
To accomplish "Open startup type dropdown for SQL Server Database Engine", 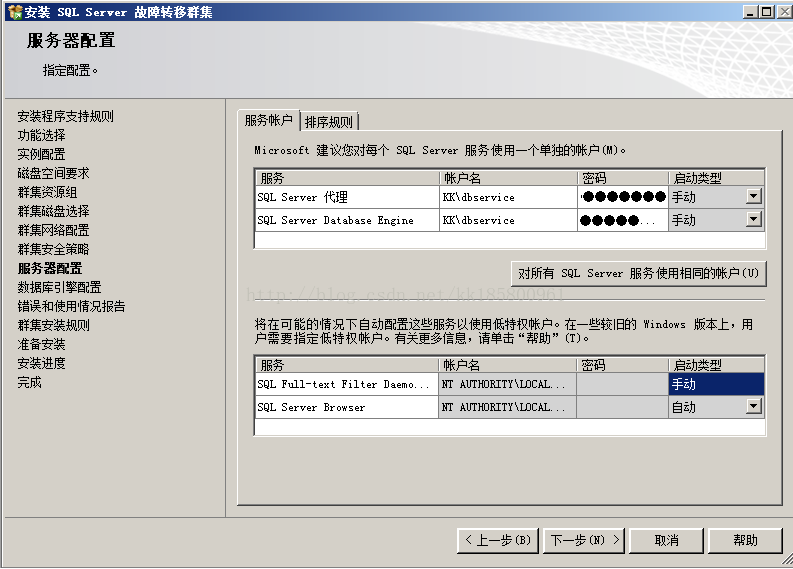I will click(753, 219).
